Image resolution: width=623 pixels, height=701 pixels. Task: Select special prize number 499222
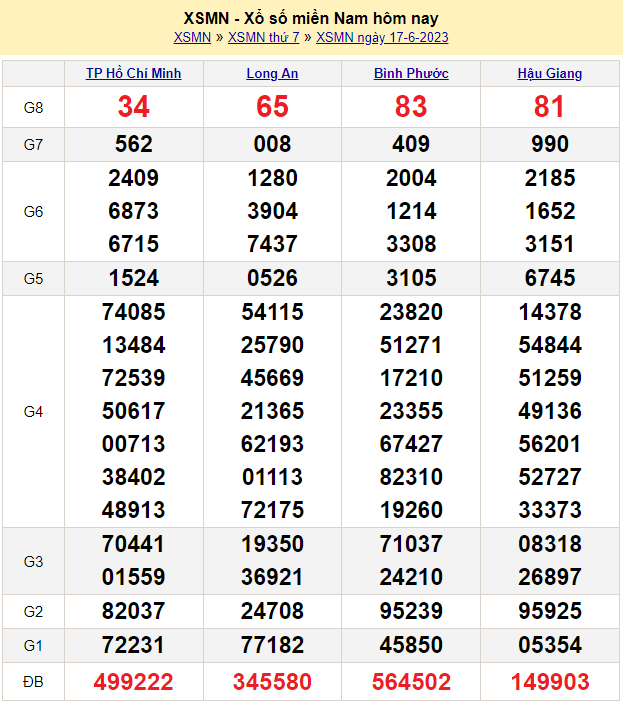pos(133,682)
